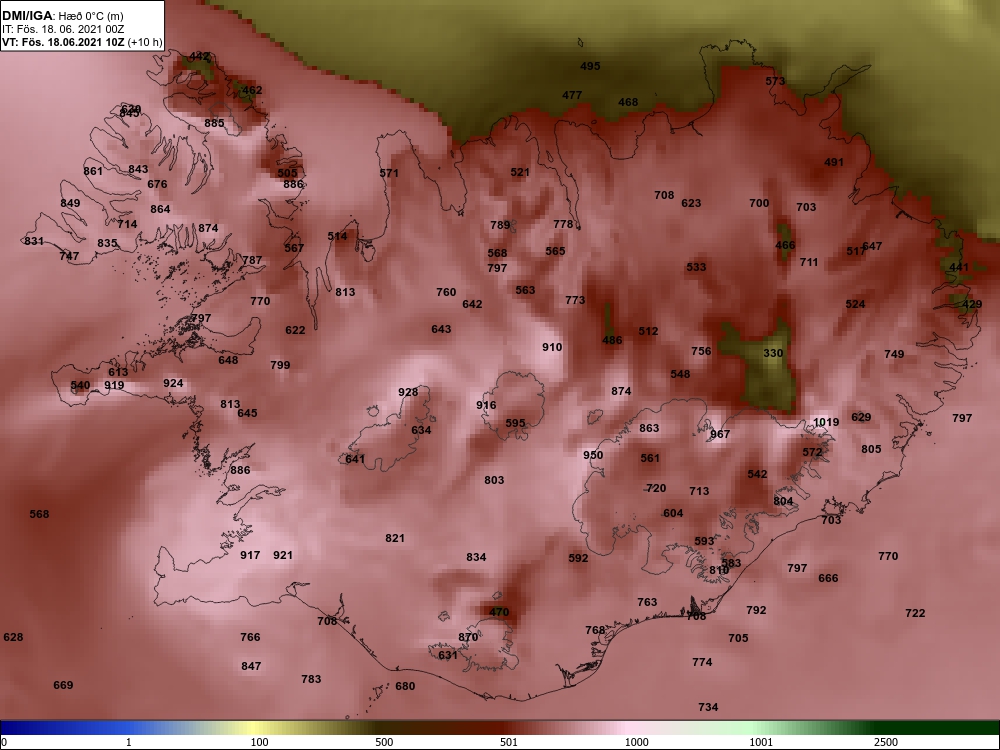
Task: Click the 533 value label
Action: [696, 267]
